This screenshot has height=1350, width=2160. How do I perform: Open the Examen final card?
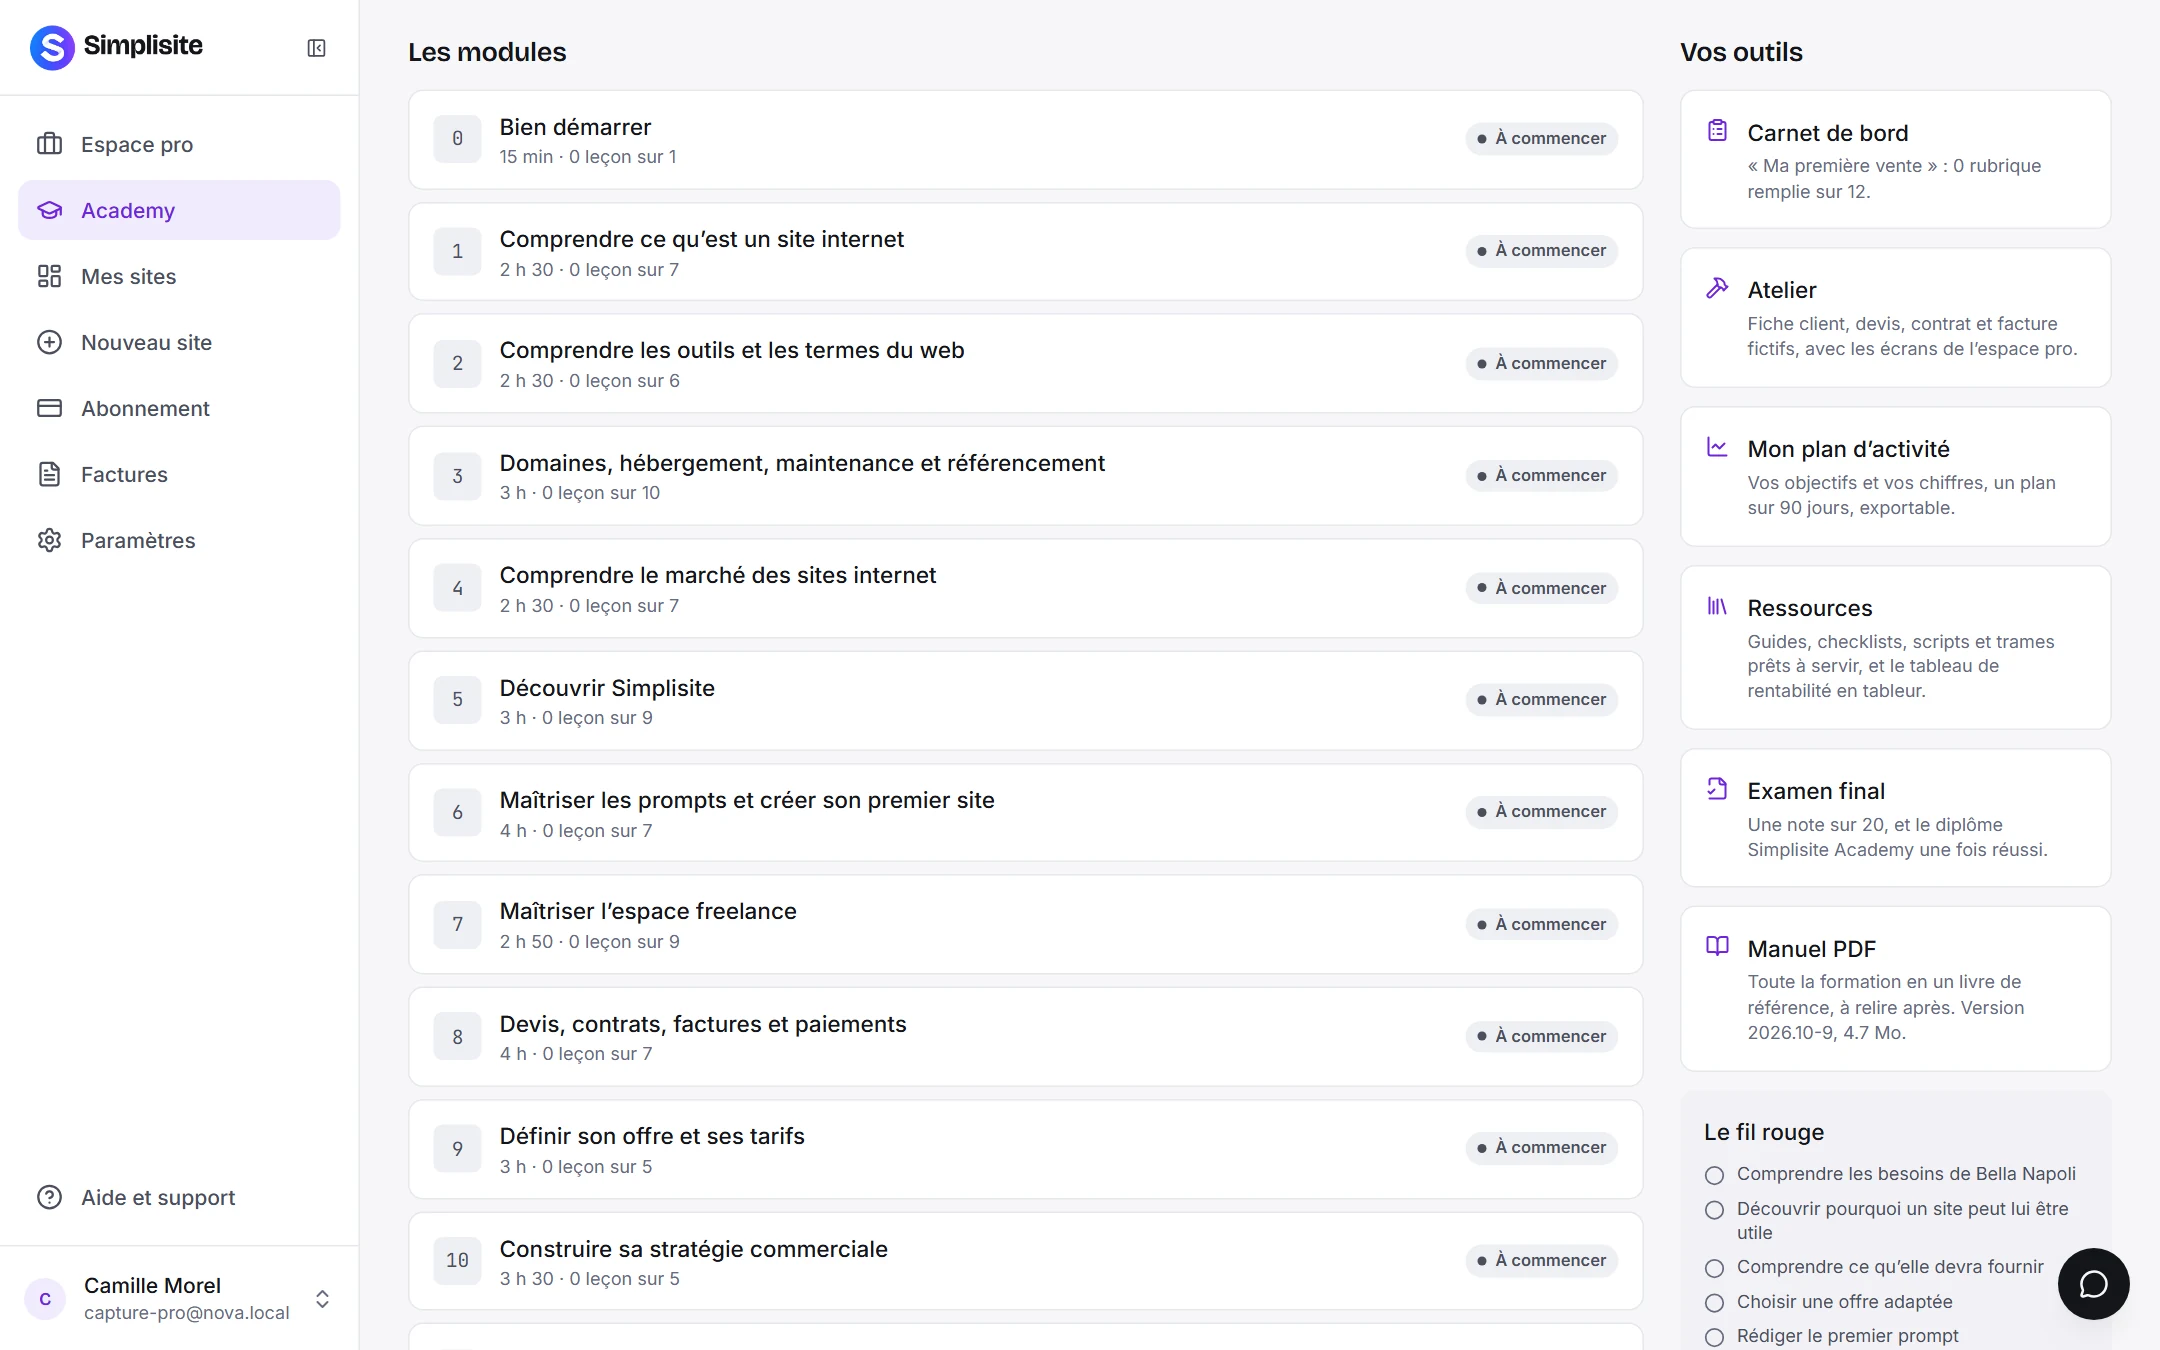[x=1895, y=818]
